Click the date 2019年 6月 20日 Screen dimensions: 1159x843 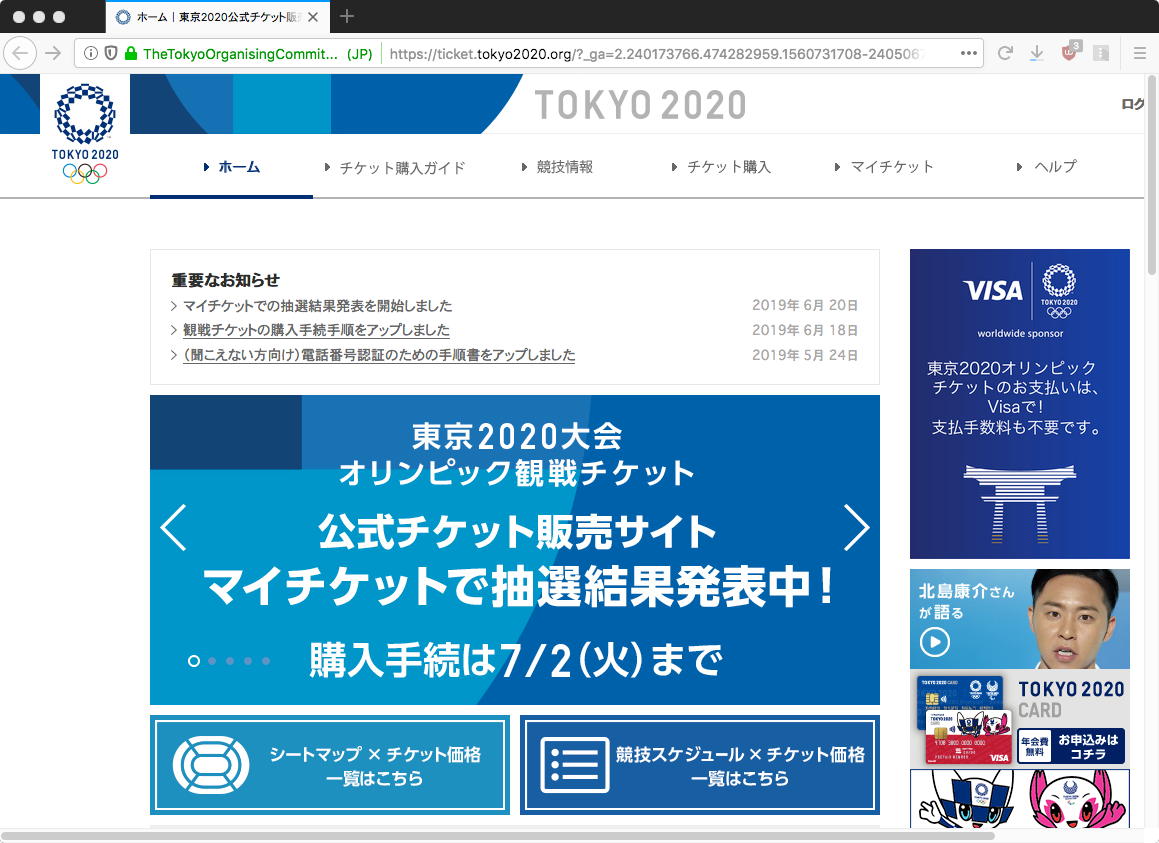click(x=805, y=305)
